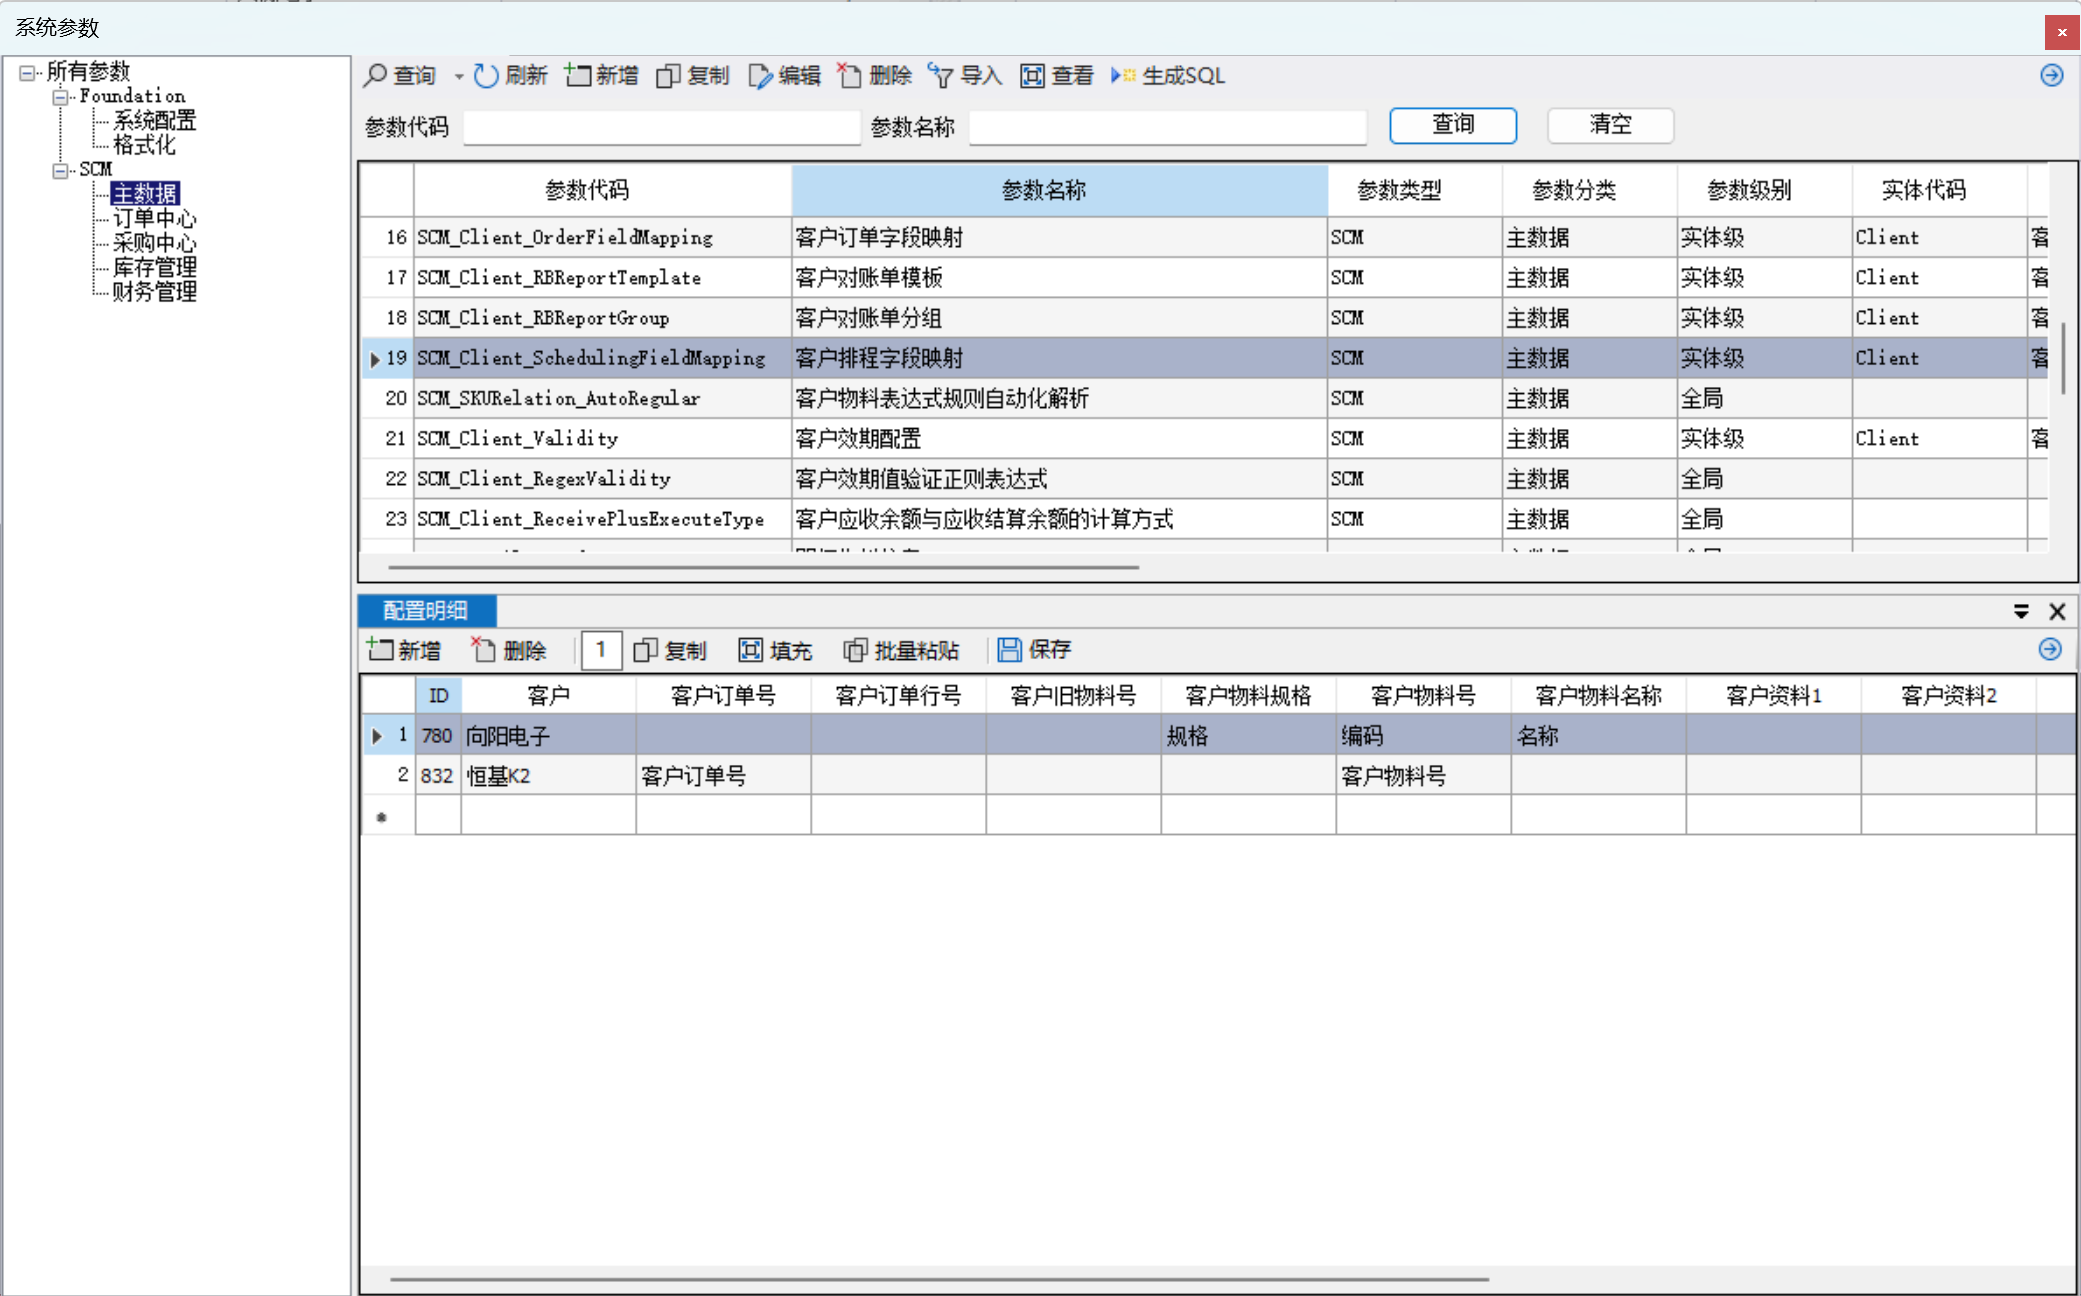
Task: Collapse the Foundation tree node
Action: tap(60, 97)
